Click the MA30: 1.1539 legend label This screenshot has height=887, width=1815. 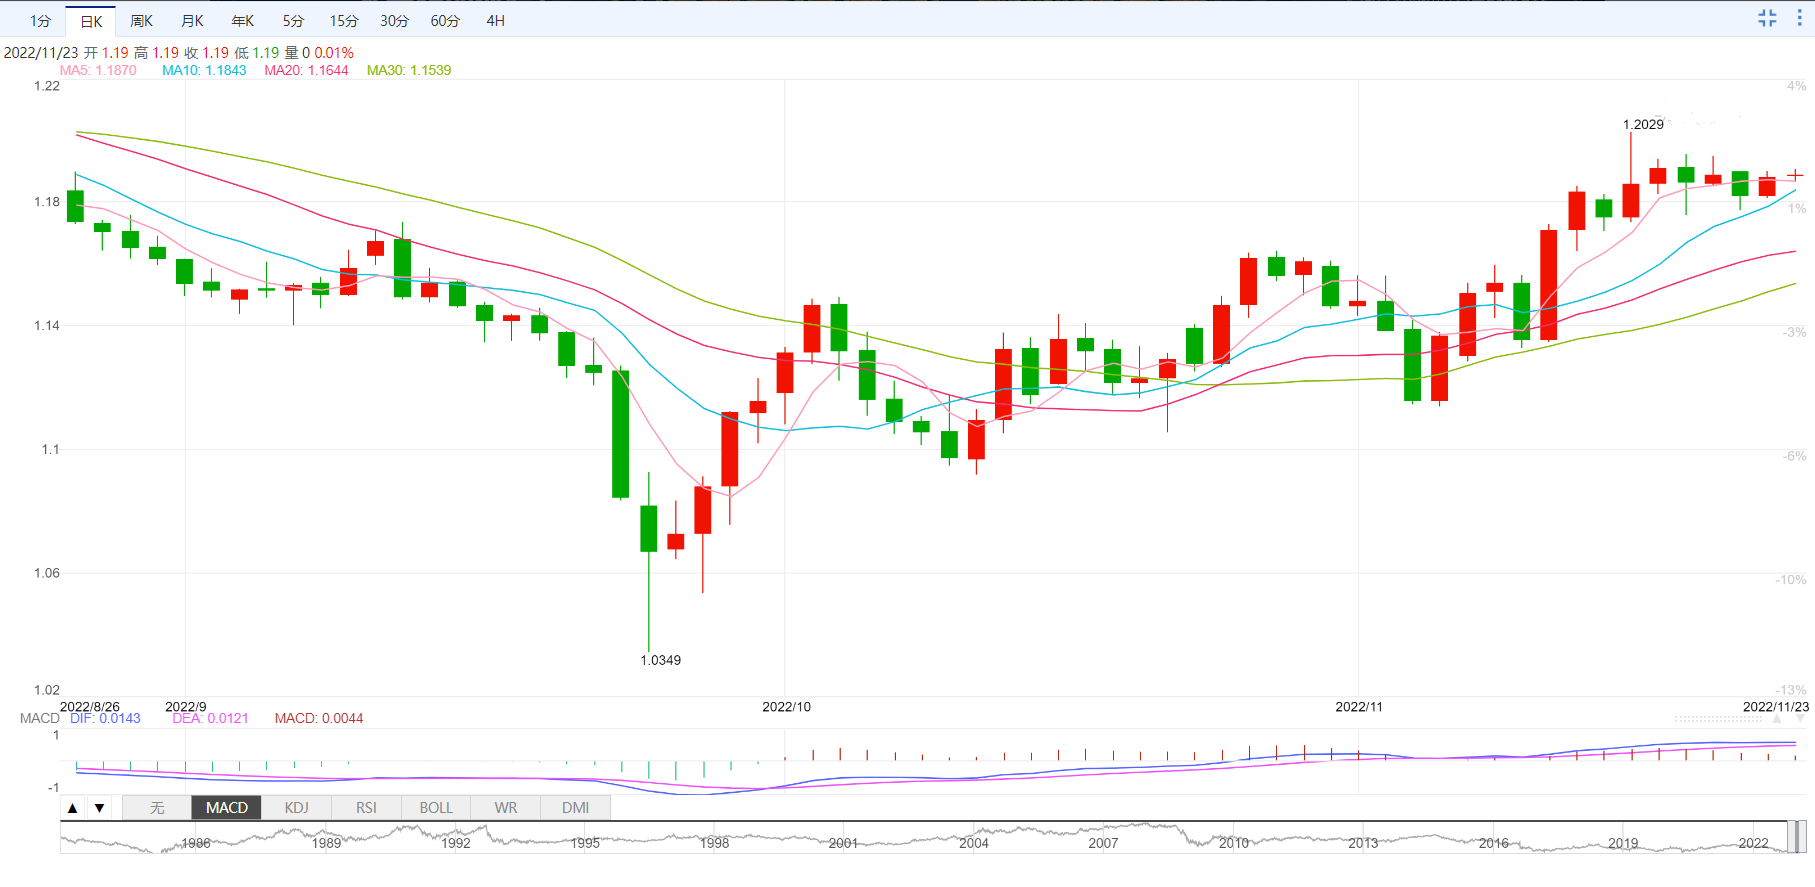pyautogui.click(x=409, y=71)
